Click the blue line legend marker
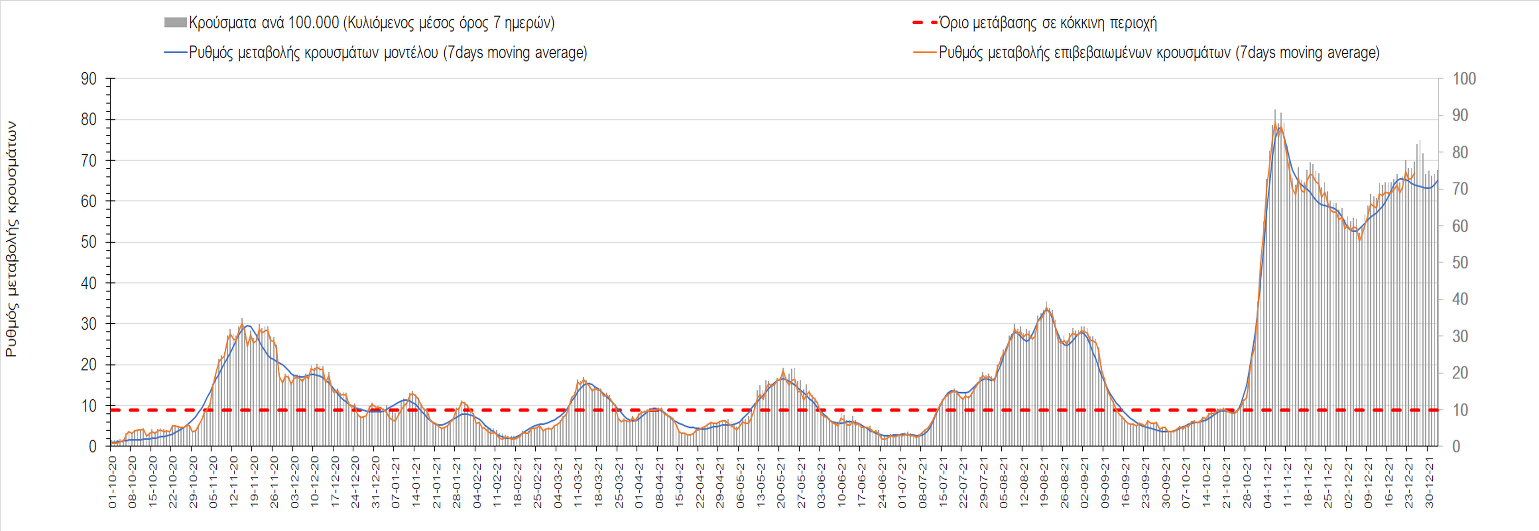Image resolution: width=1539 pixels, height=531 pixels. [175, 53]
